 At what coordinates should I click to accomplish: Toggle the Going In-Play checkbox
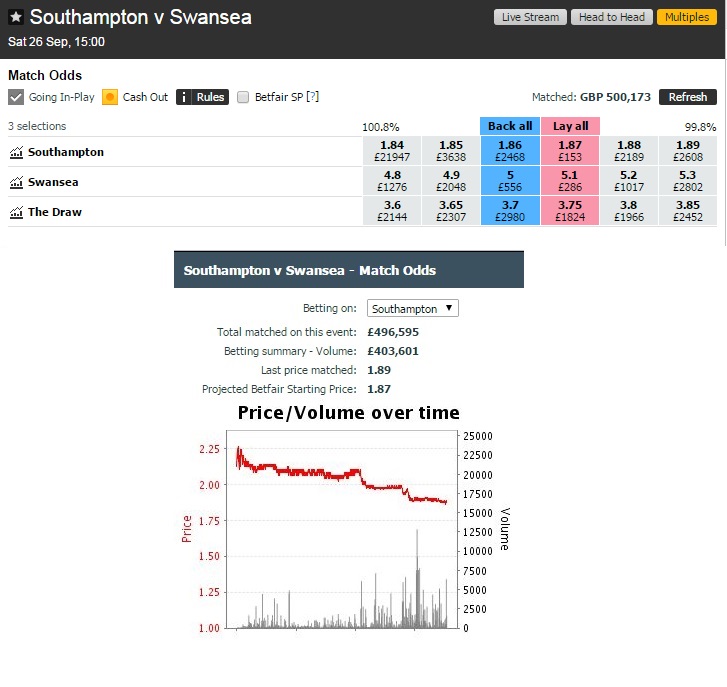[16, 97]
